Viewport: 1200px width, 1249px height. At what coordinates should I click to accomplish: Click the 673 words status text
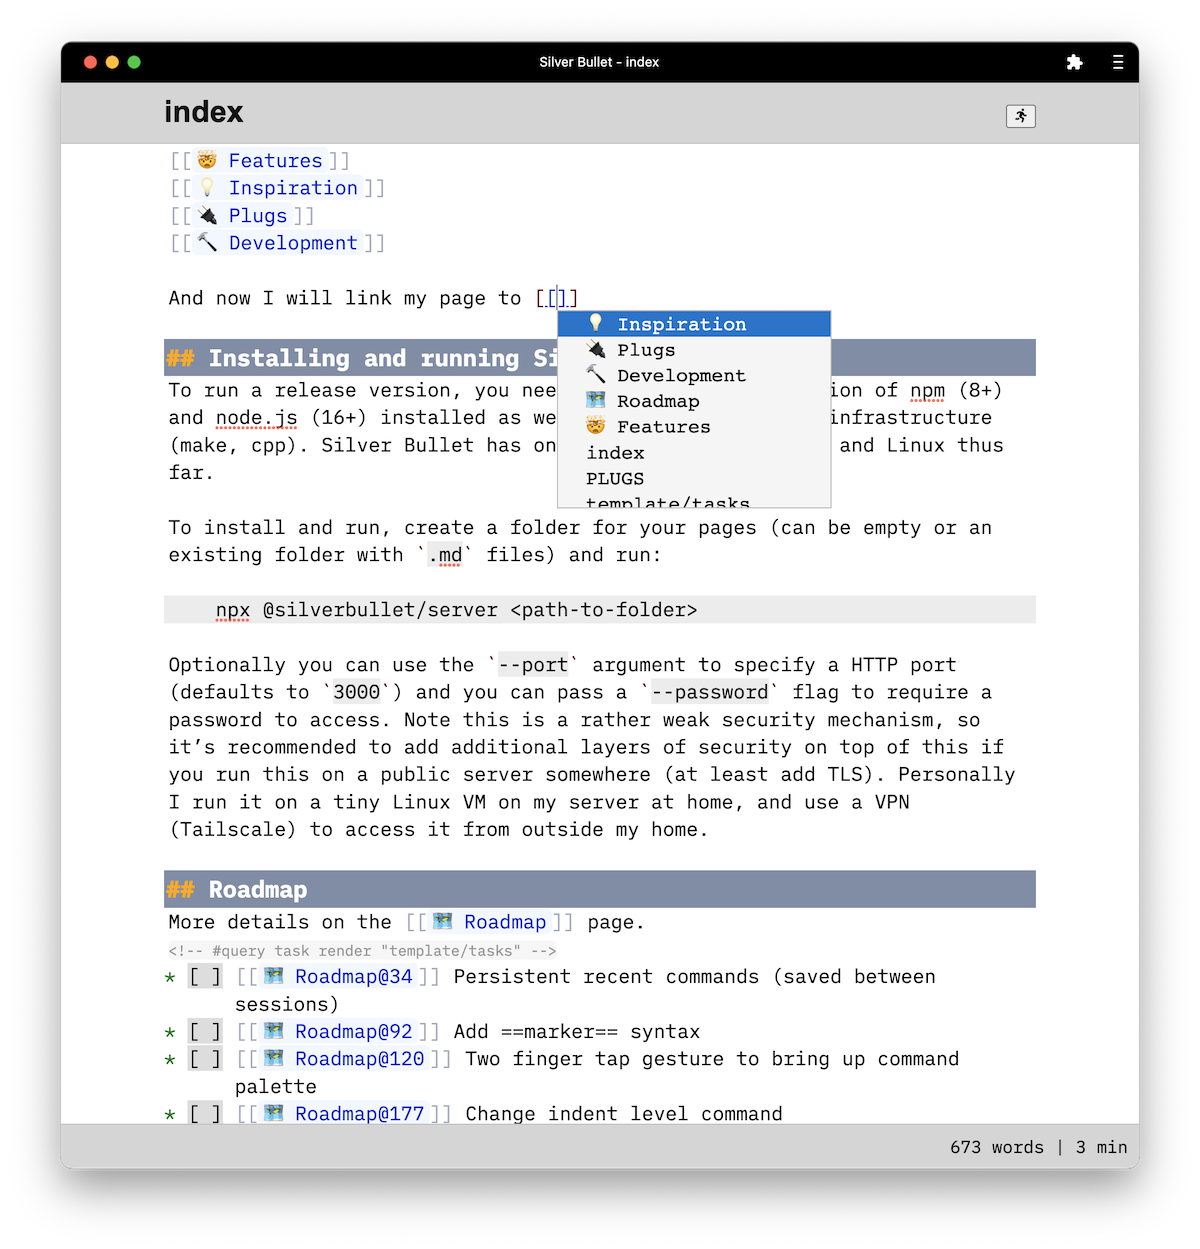coord(997,1147)
